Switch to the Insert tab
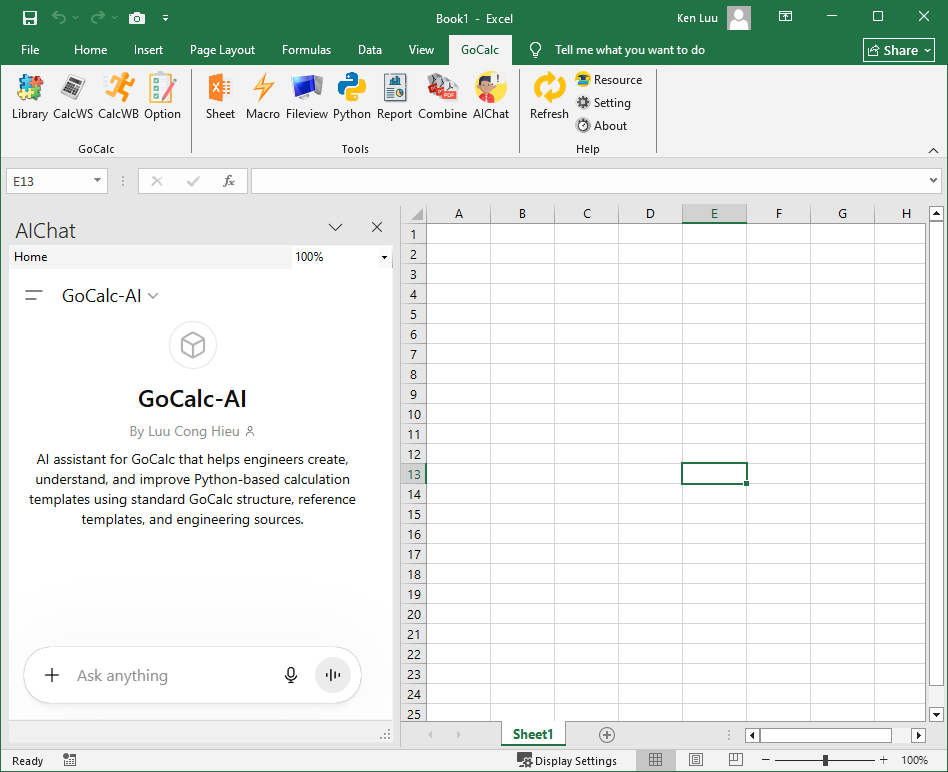Viewport: 948px width, 772px height. pos(148,50)
